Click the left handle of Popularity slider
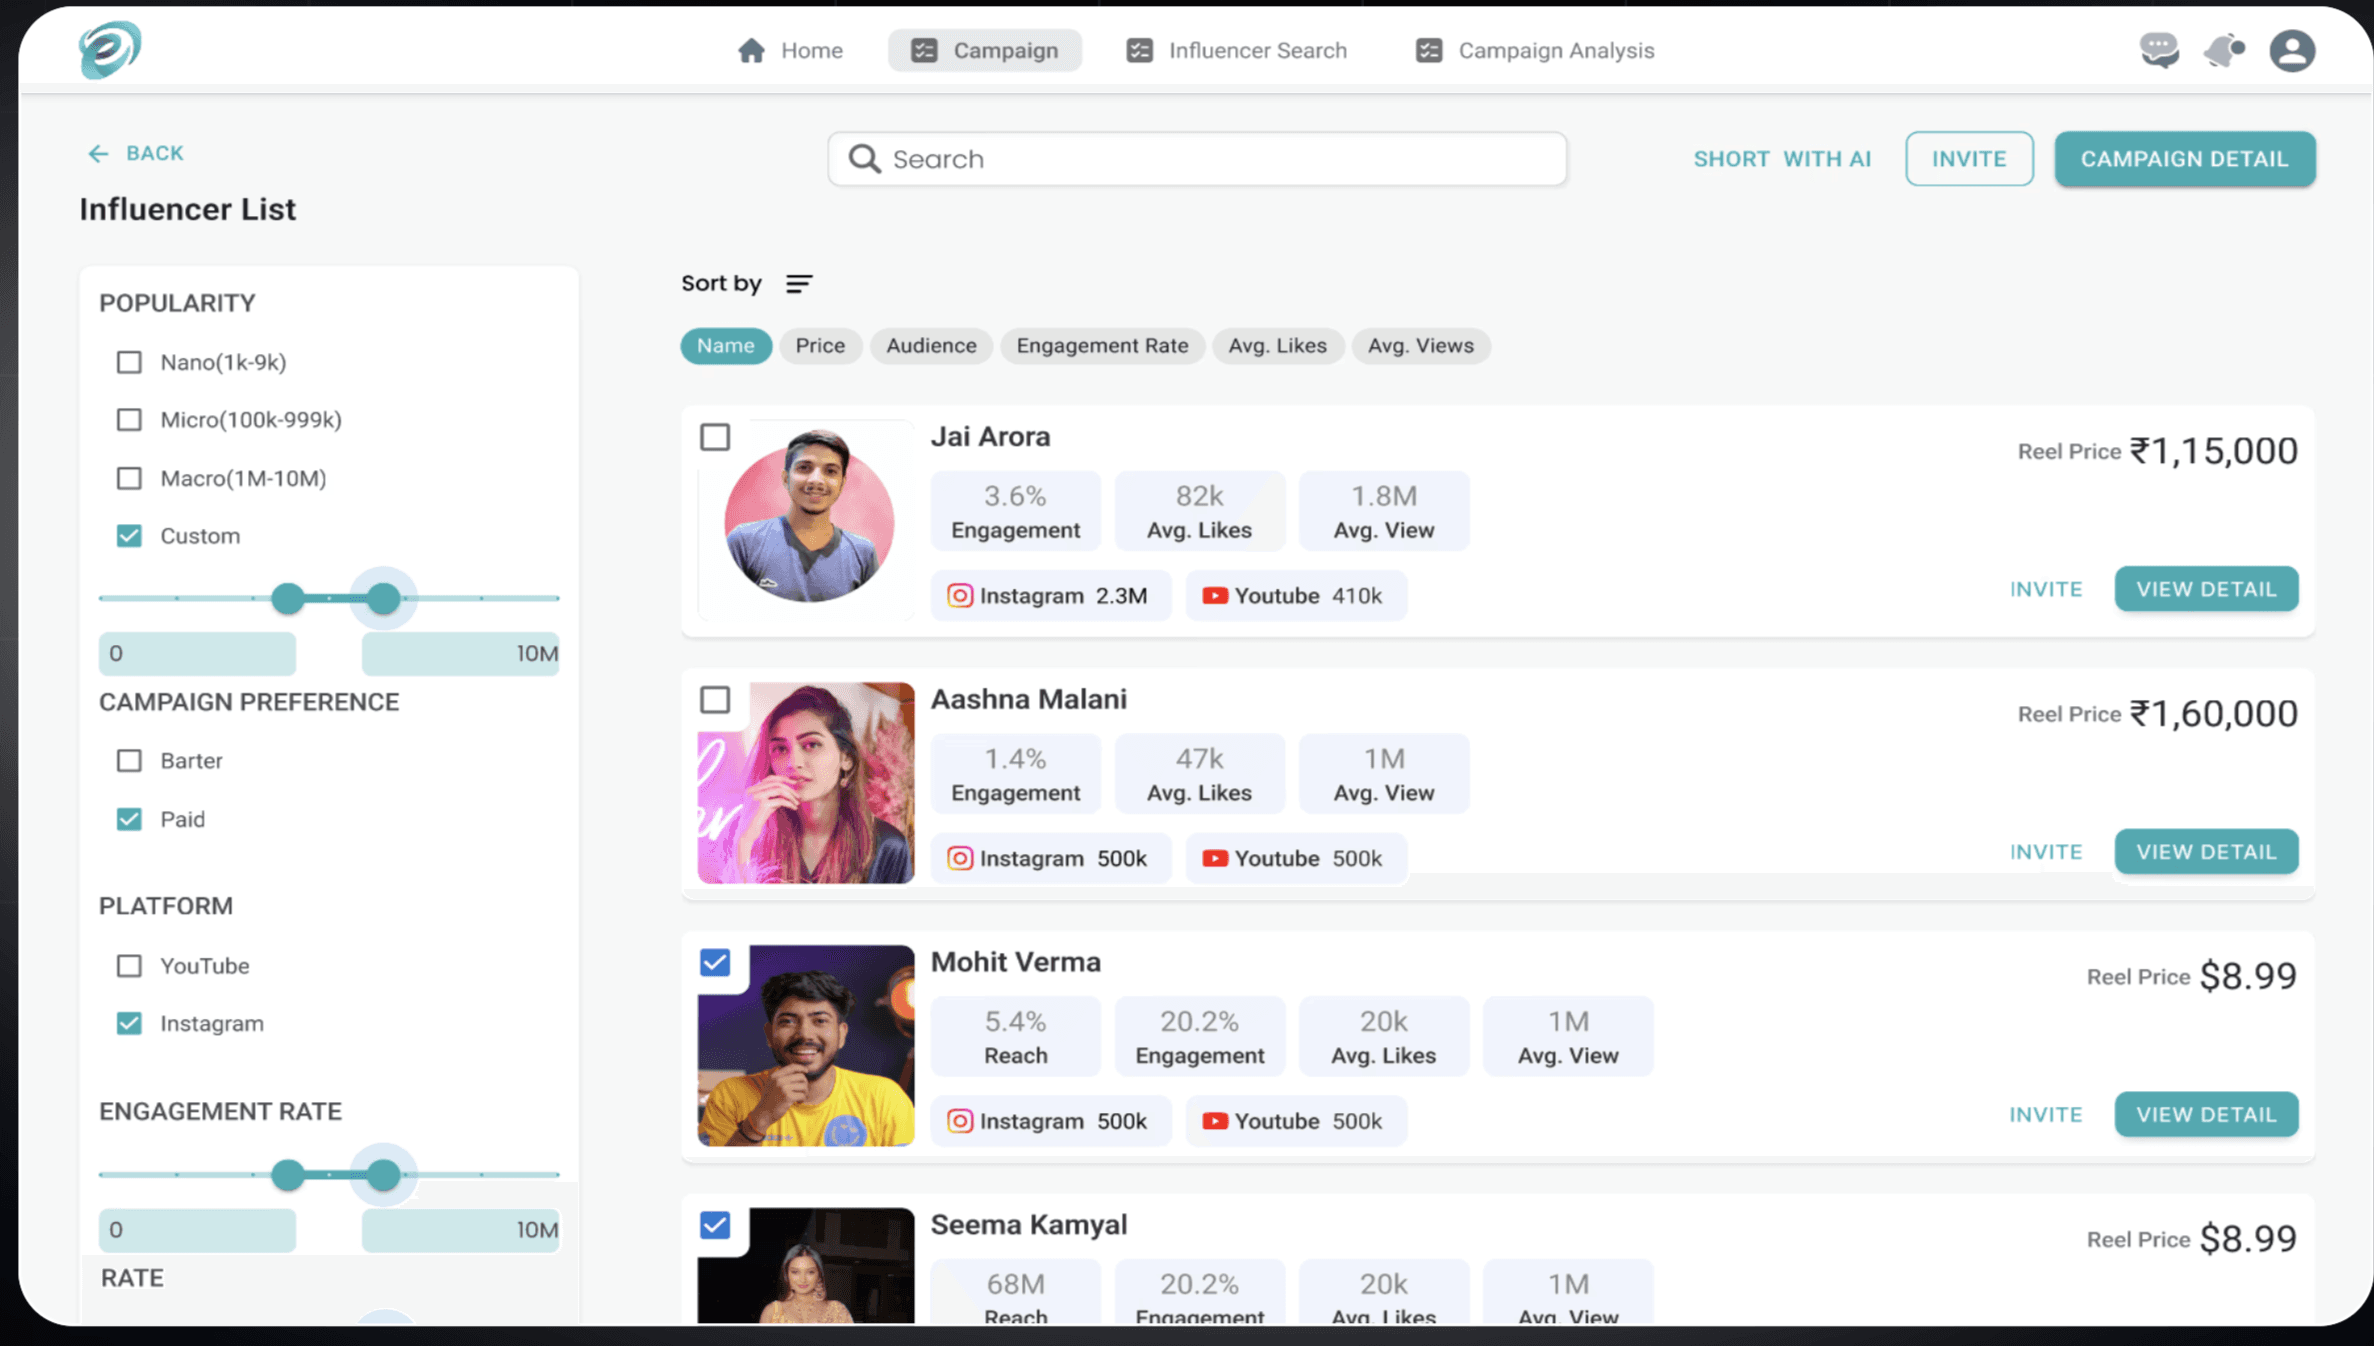 click(x=288, y=599)
